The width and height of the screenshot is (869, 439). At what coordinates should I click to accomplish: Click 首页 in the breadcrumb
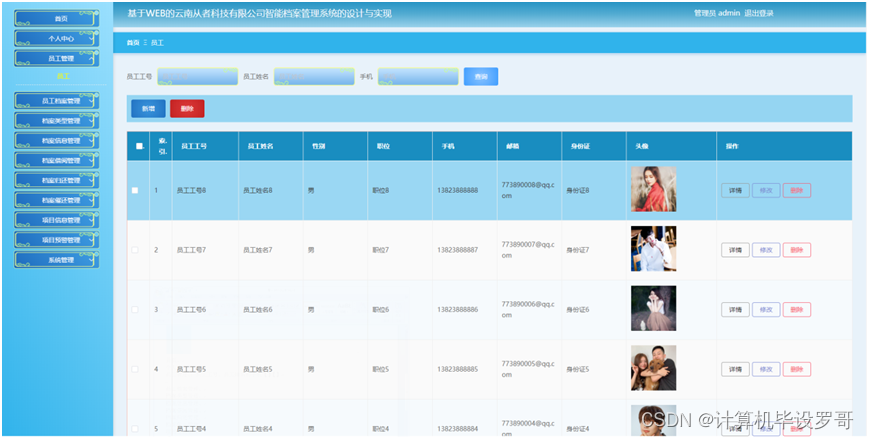point(133,43)
